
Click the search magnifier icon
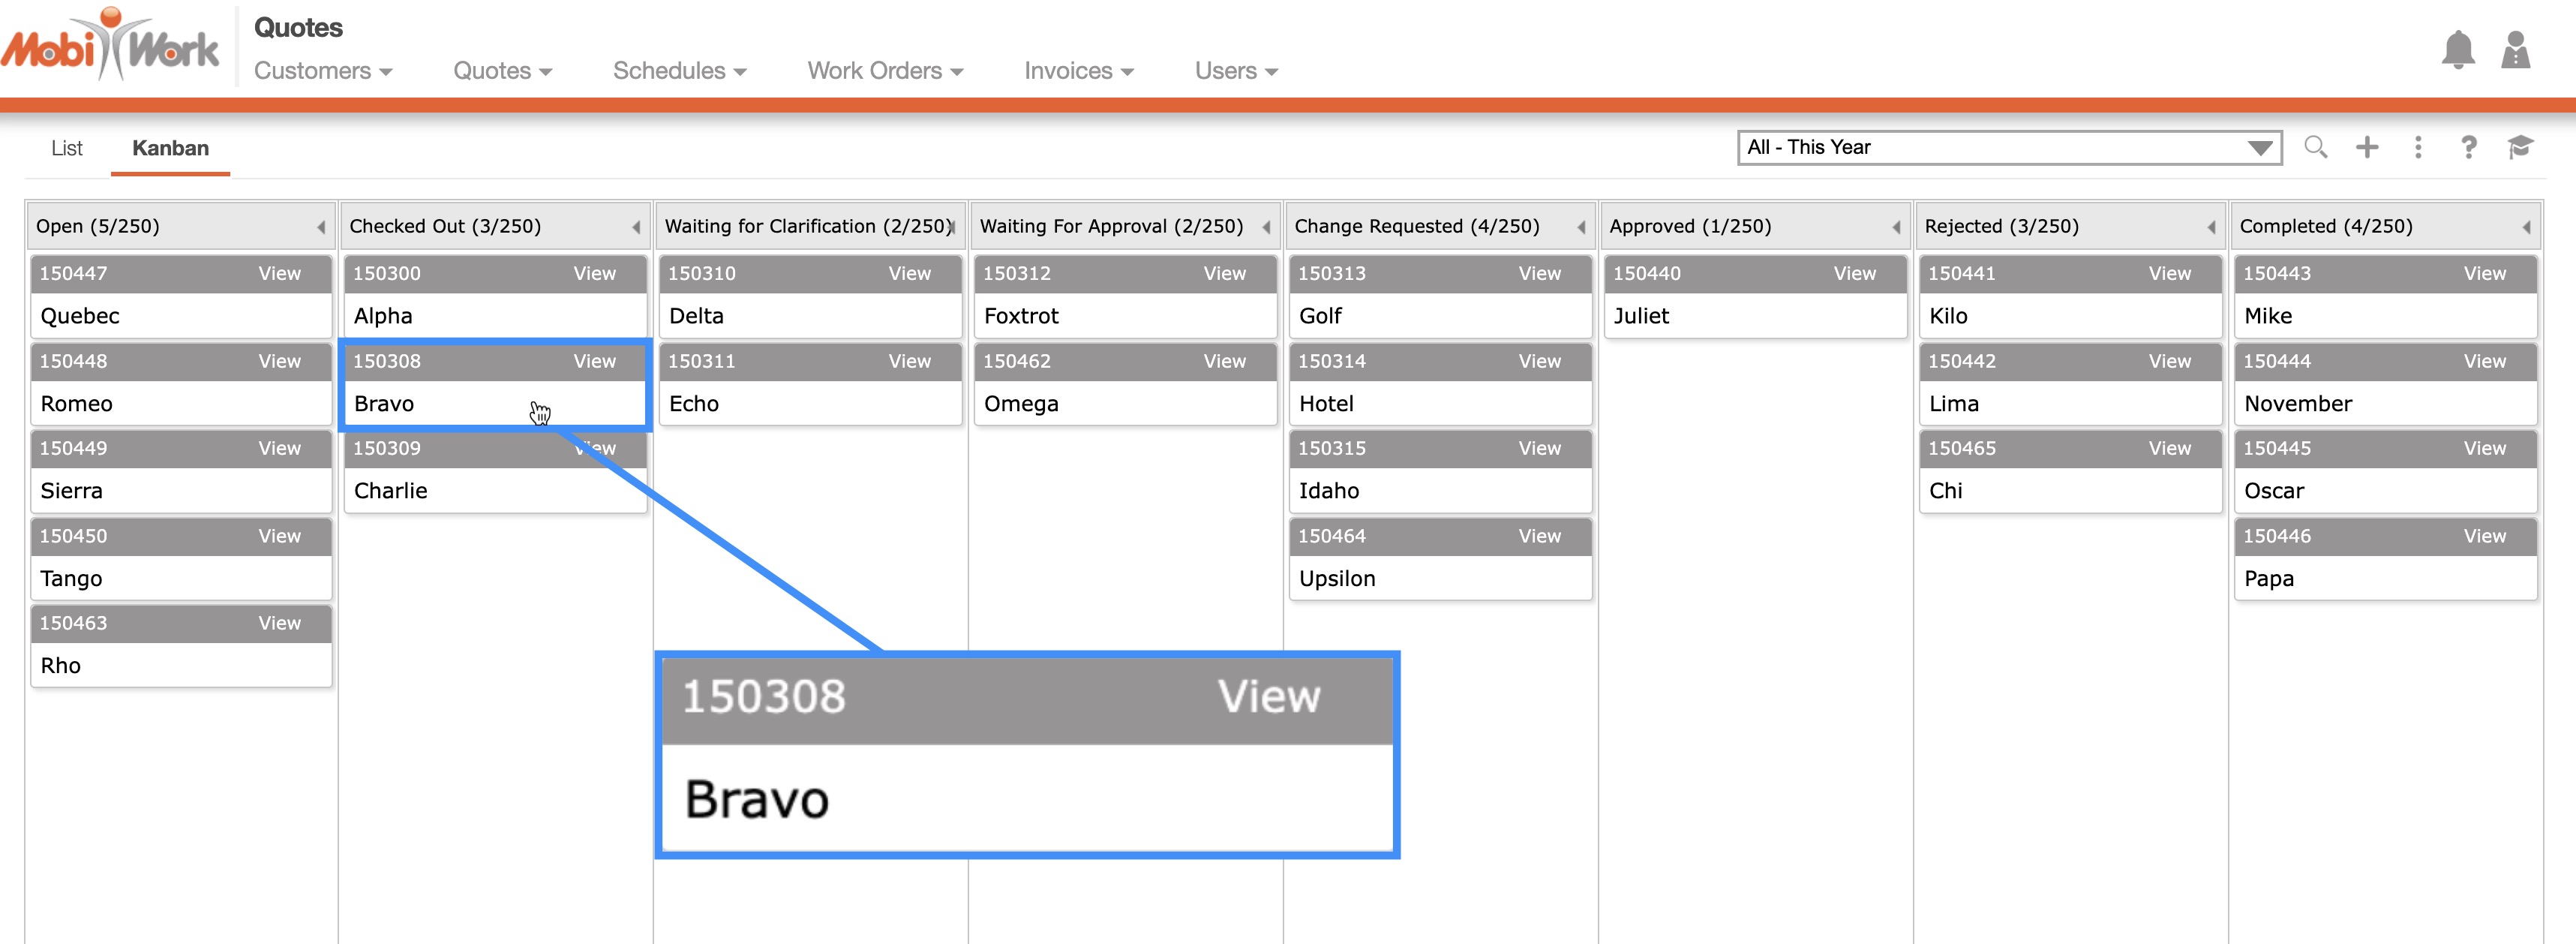coord(2315,147)
